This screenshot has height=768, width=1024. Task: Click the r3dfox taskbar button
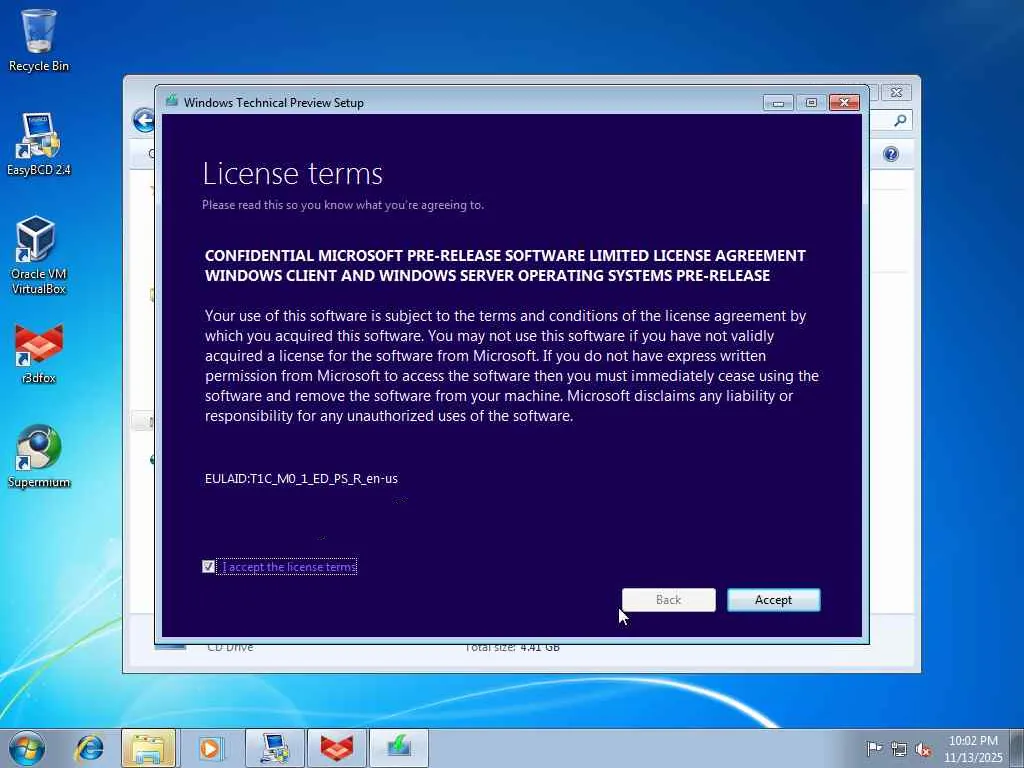coord(337,748)
